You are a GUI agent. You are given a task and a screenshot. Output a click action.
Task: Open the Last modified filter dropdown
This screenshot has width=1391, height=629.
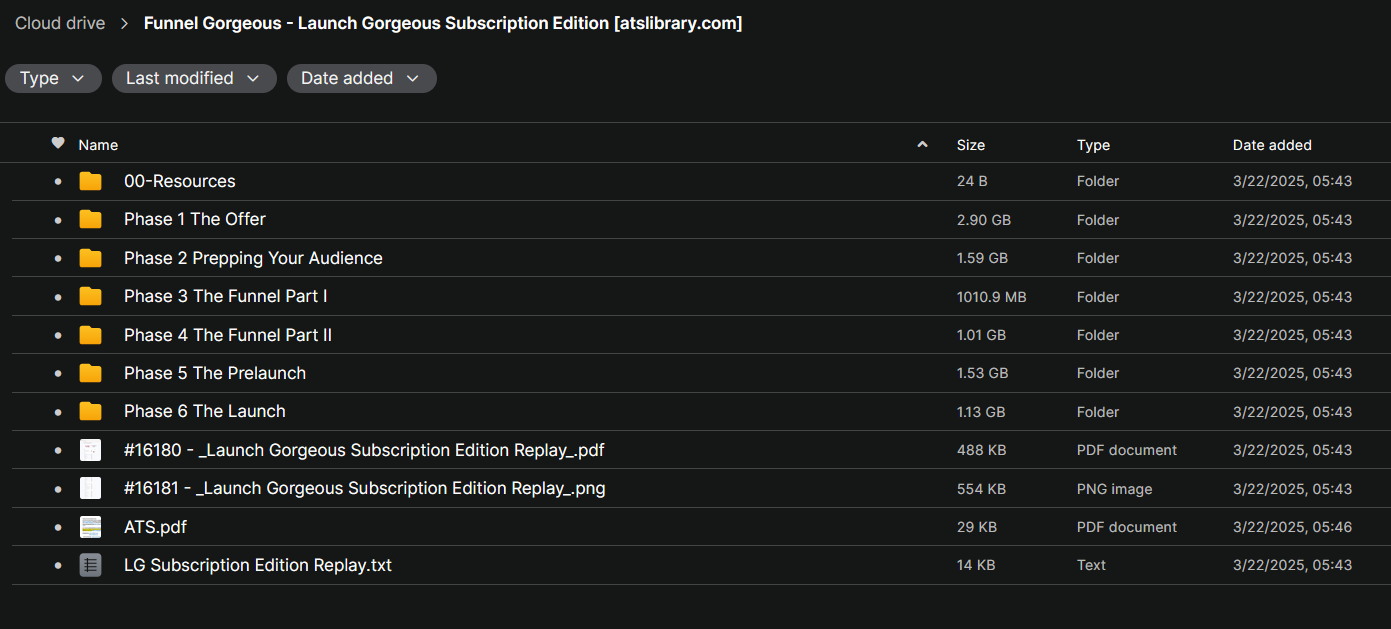point(194,78)
